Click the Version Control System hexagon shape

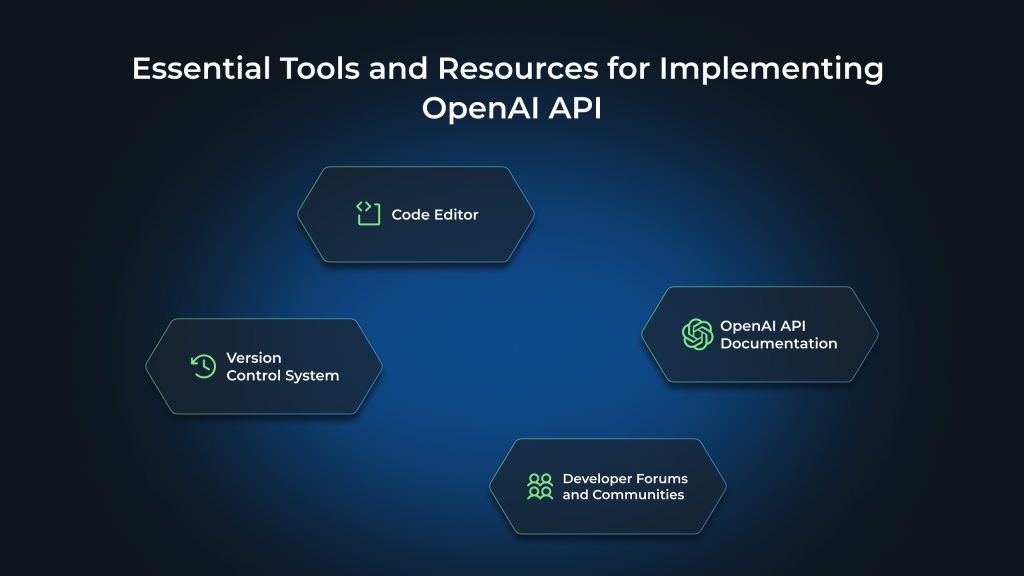[263, 366]
